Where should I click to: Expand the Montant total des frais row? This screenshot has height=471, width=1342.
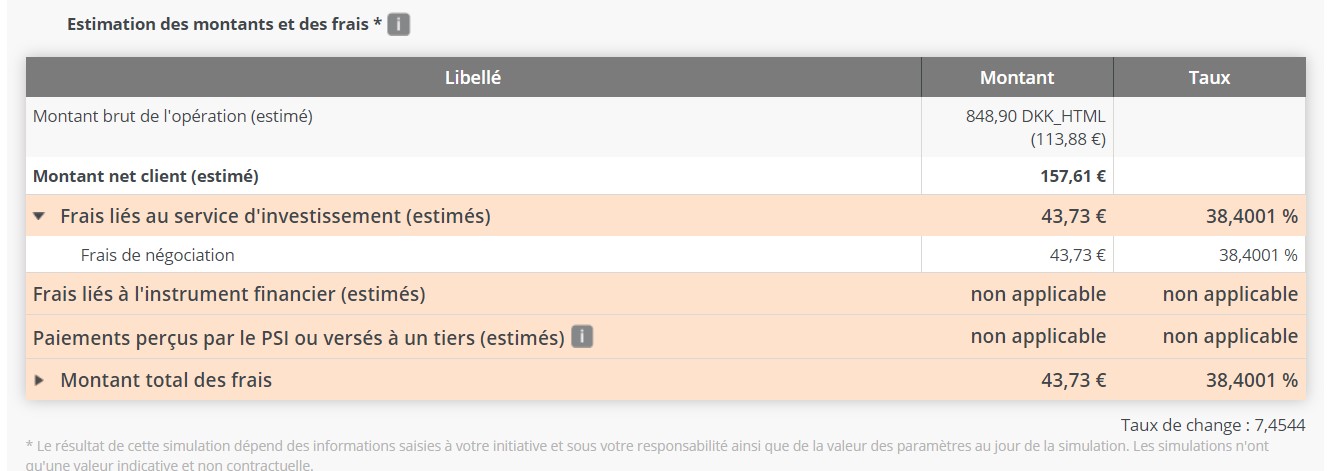[39, 380]
